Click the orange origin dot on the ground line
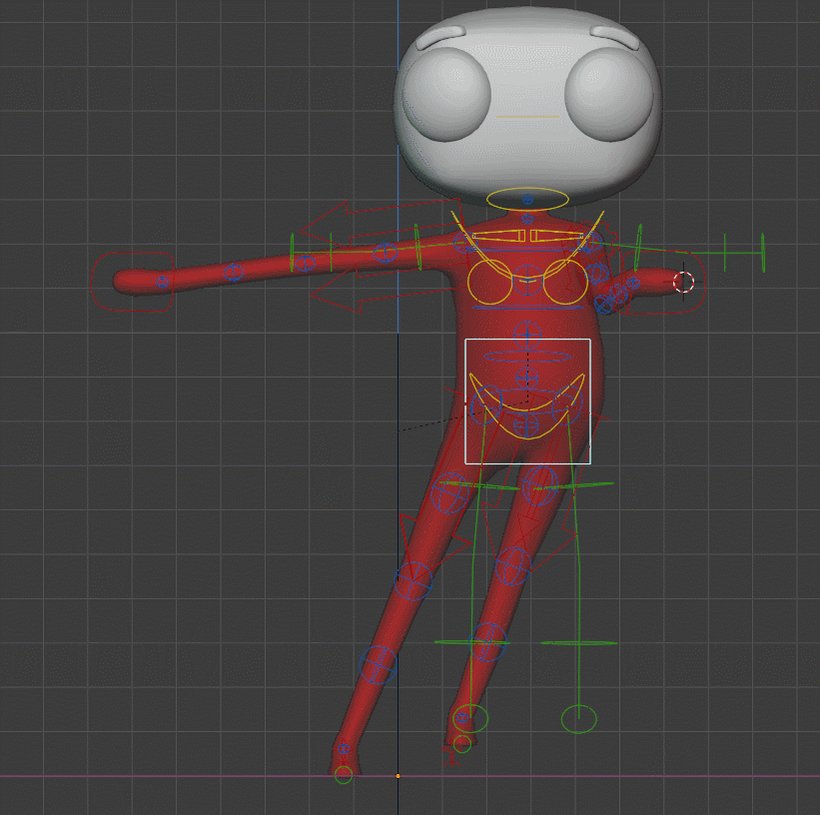 [x=398, y=776]
